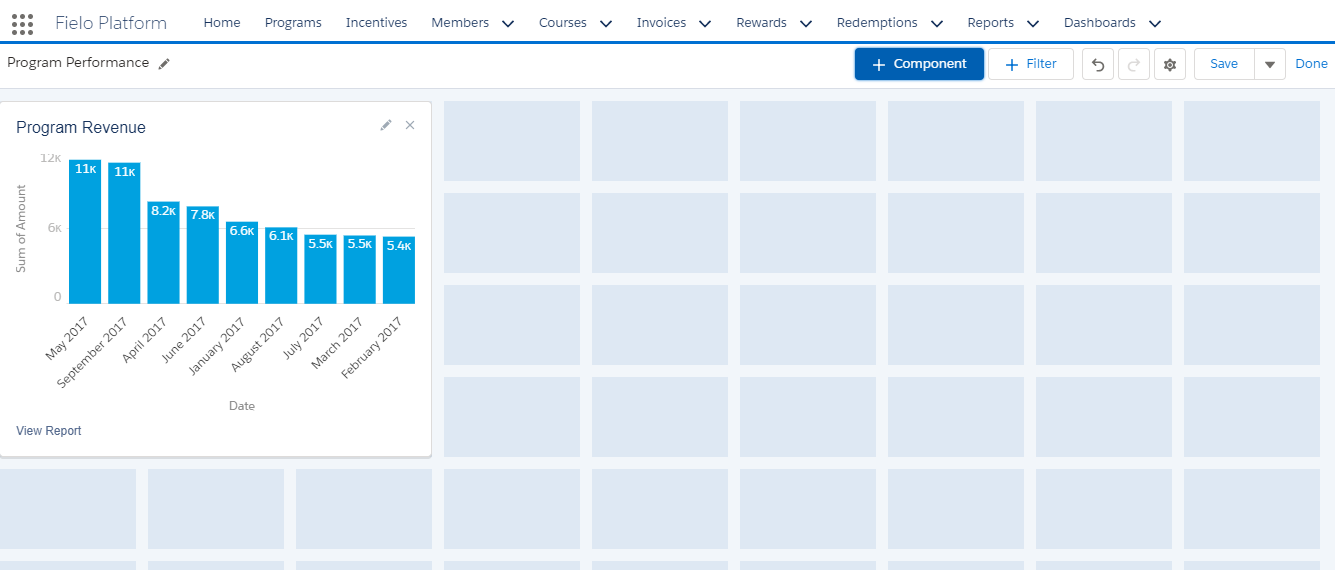Open the Rewards tab
Image resolution: width=1335 pixels, height=570 pixels.
[x=761, y=23]
